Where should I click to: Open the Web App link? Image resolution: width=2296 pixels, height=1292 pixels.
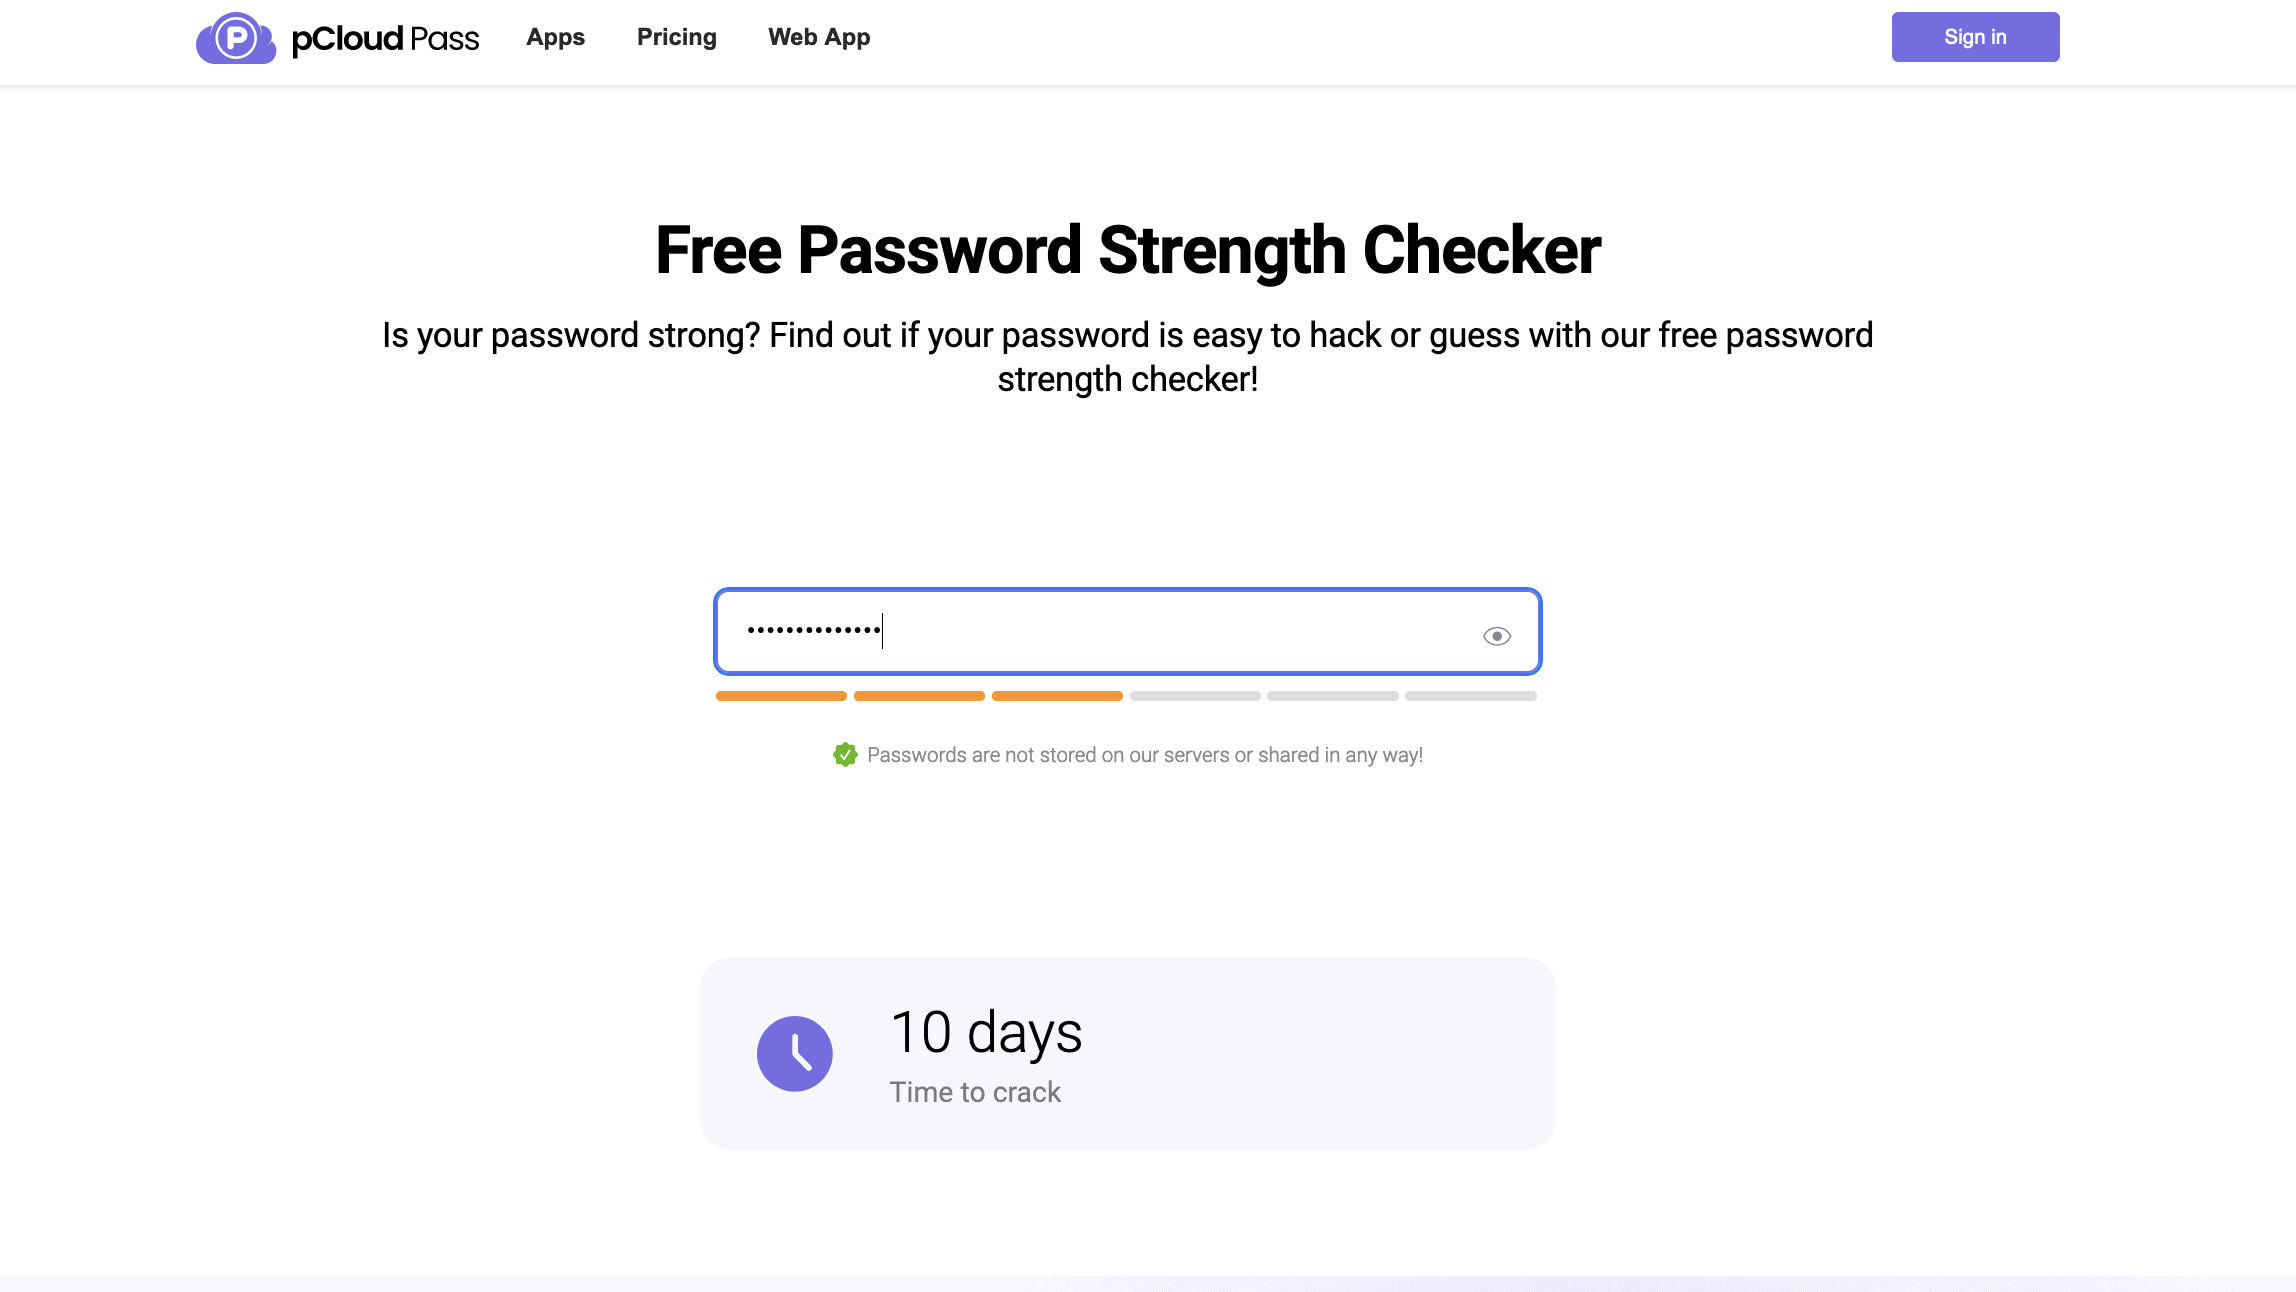[x=819, y=37]
